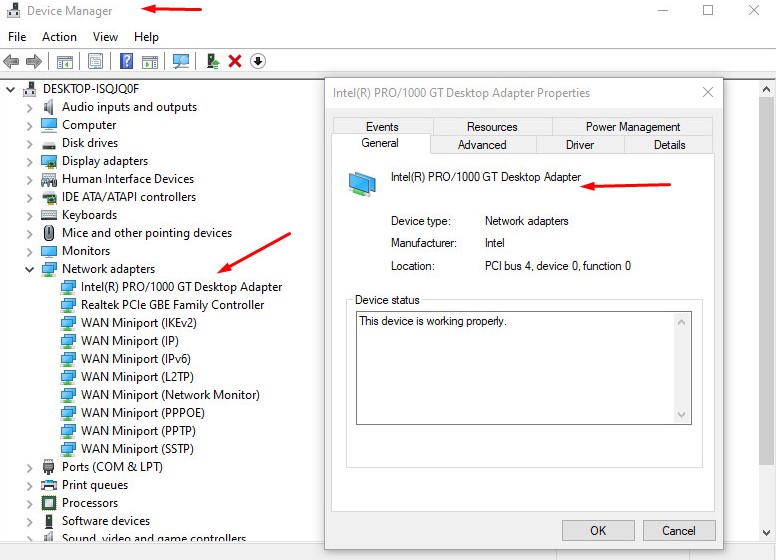Open the Power Management tab
The width and height of the screenshot is (776, 560).
click(x=632, y=127)
